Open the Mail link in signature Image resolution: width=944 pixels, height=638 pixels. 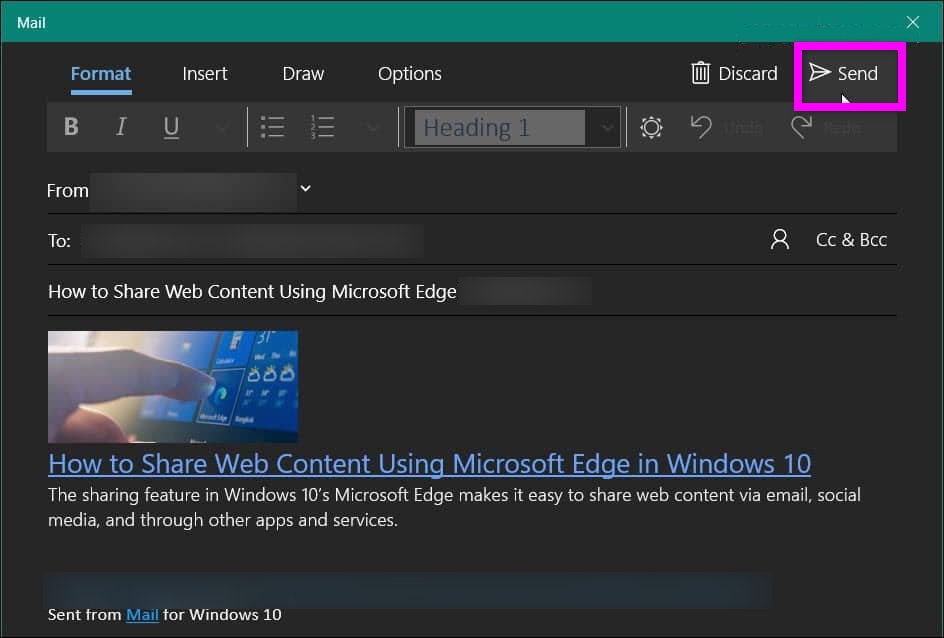click(x=142, y=615)
